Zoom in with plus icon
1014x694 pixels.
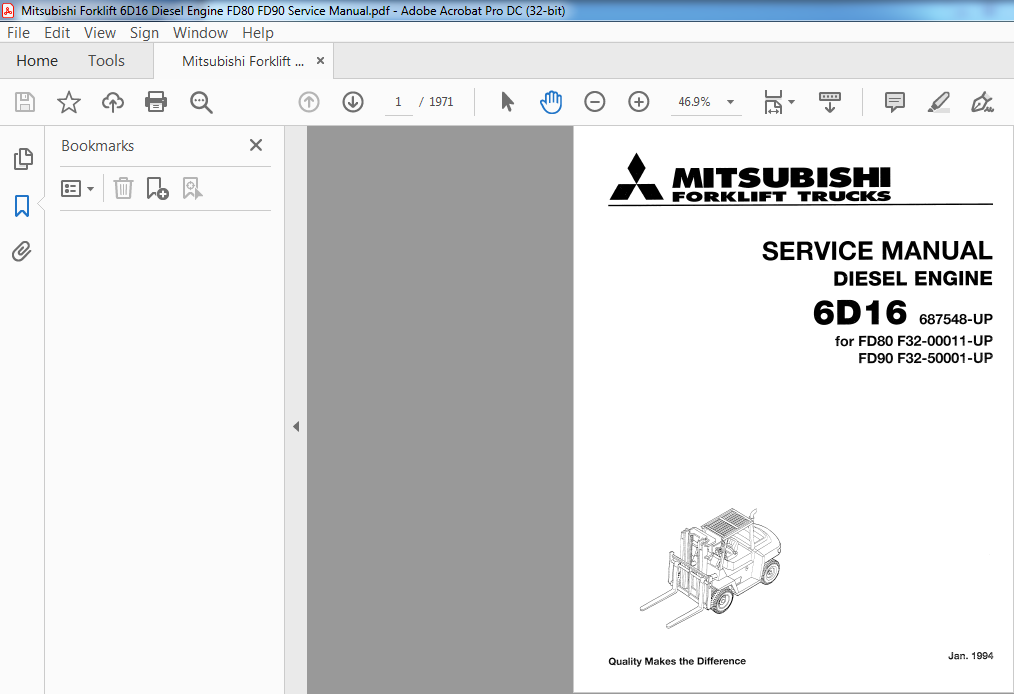[x=638, y=102]
